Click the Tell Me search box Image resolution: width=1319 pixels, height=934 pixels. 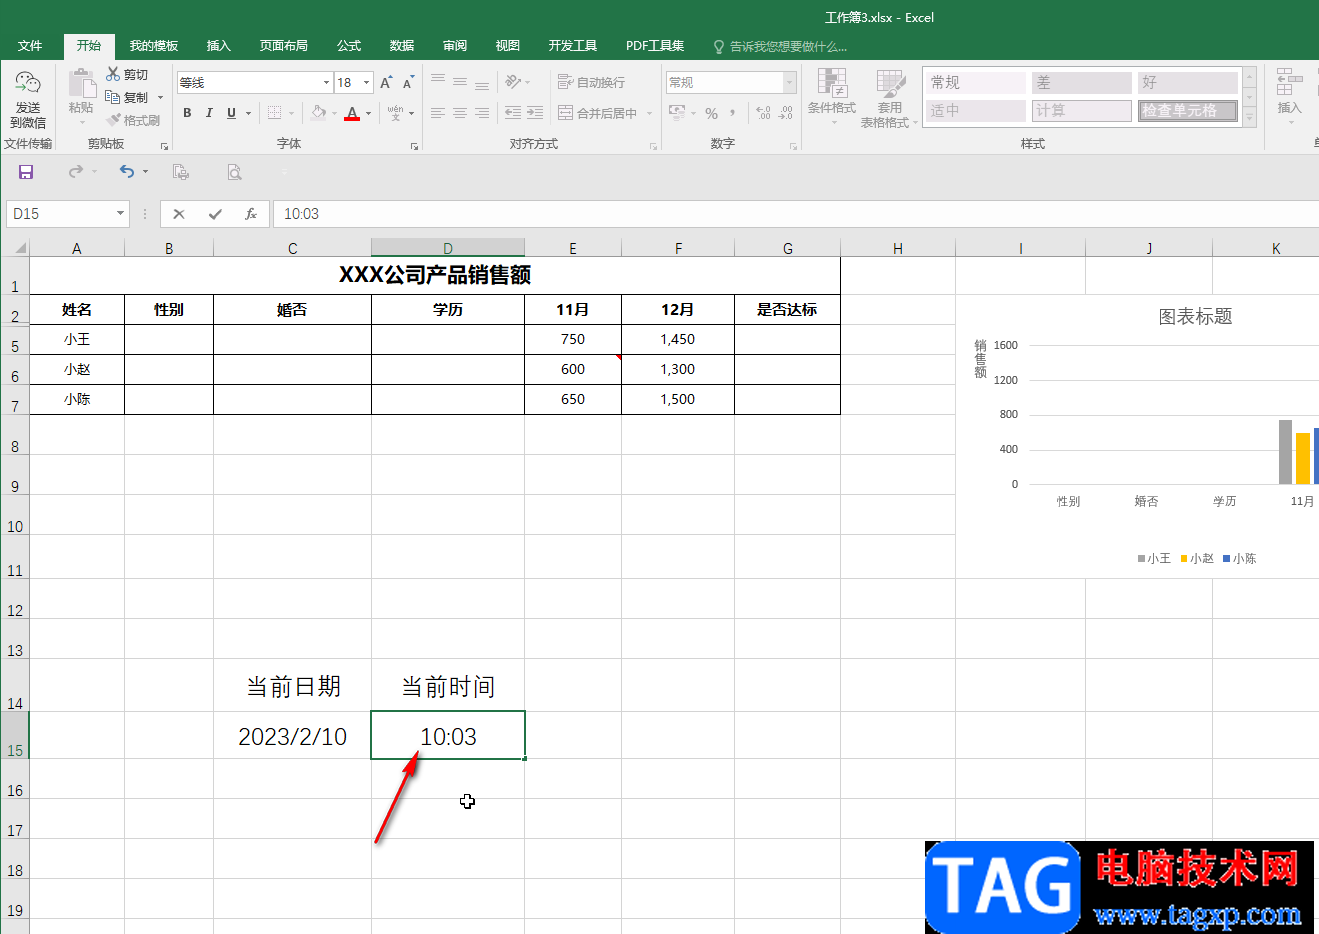point(780,46)
